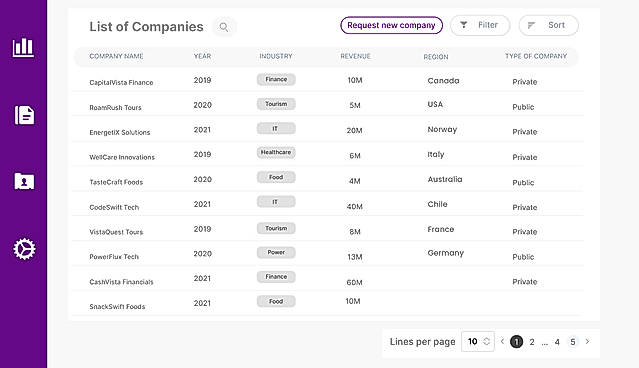The width and height of the screenshot is (639, 368).
Task: Click the Germany region cell
Action: [x=445, y=253]
